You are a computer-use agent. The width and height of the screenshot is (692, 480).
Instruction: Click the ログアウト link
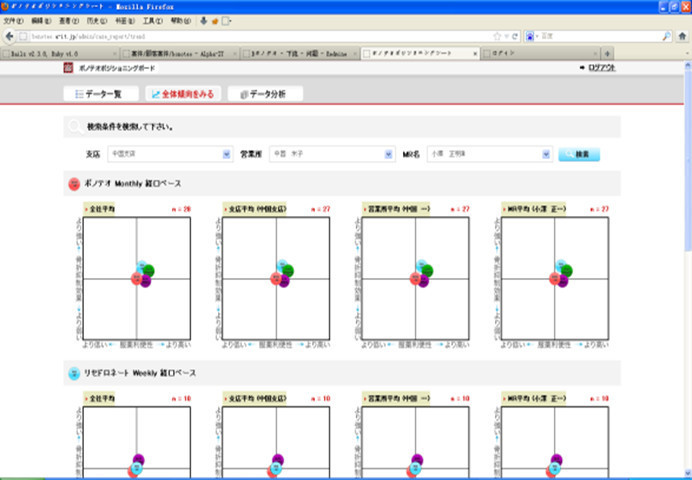pos(602,68)
